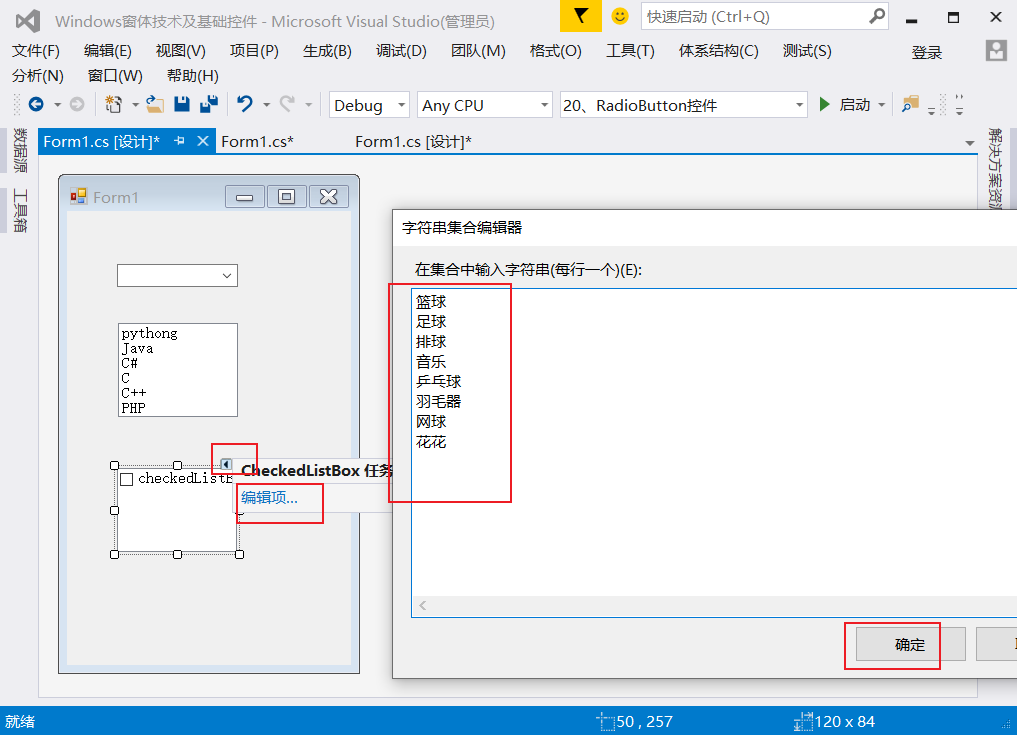Open the 分析(N) menu
1017x735 pixels.
38,76
